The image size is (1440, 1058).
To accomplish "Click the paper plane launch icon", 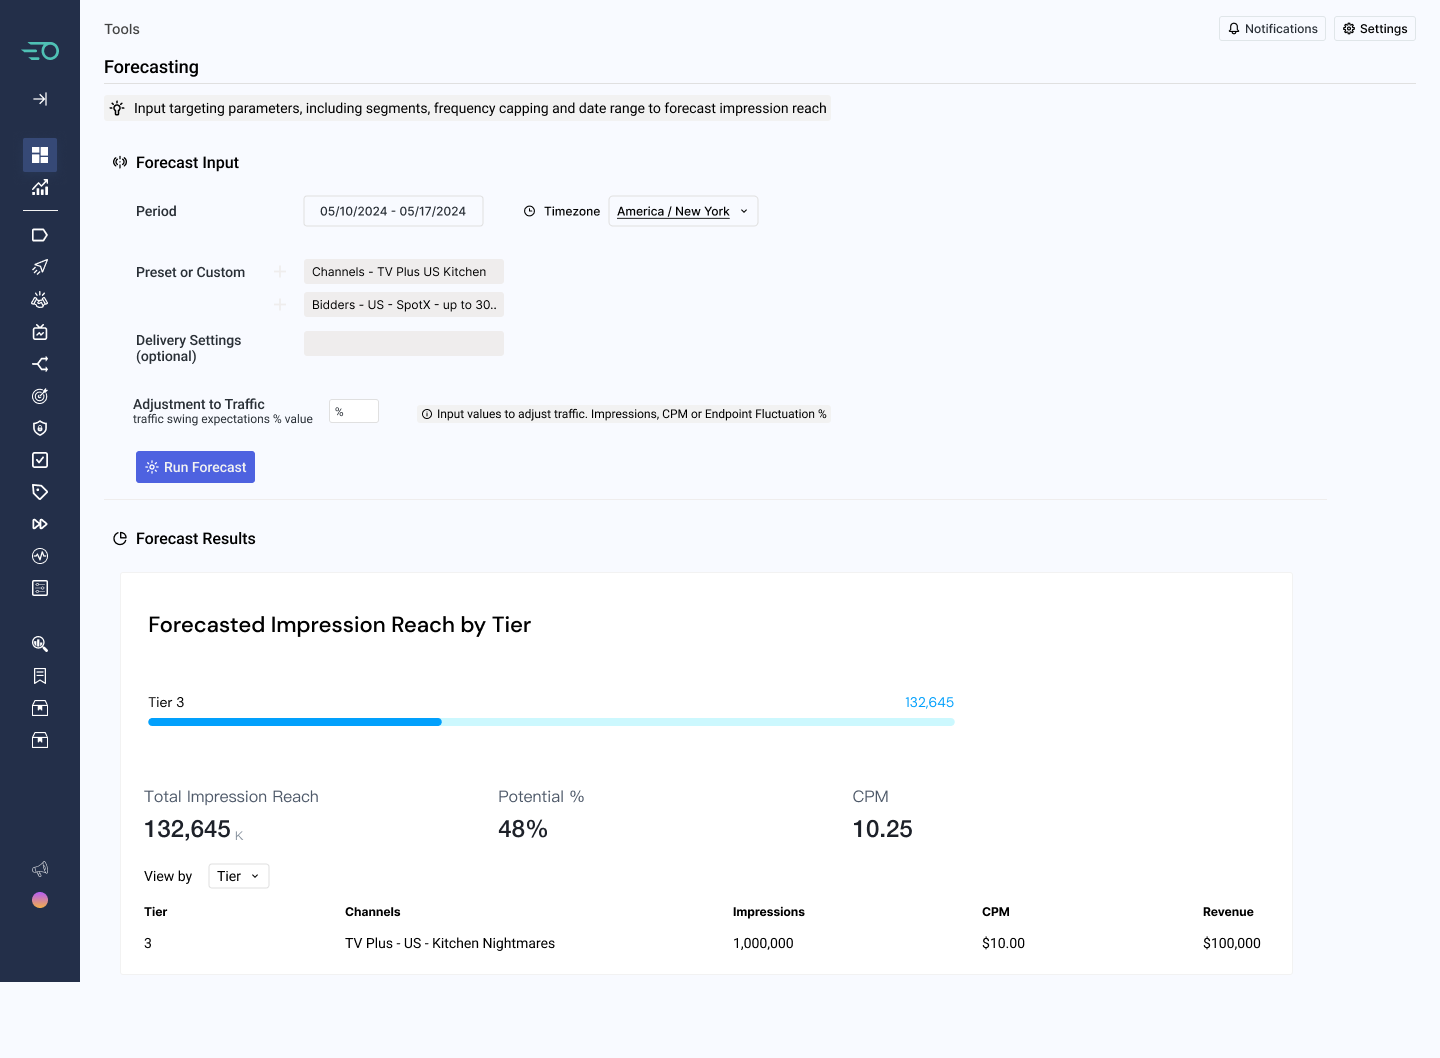I will click(40, 267).
